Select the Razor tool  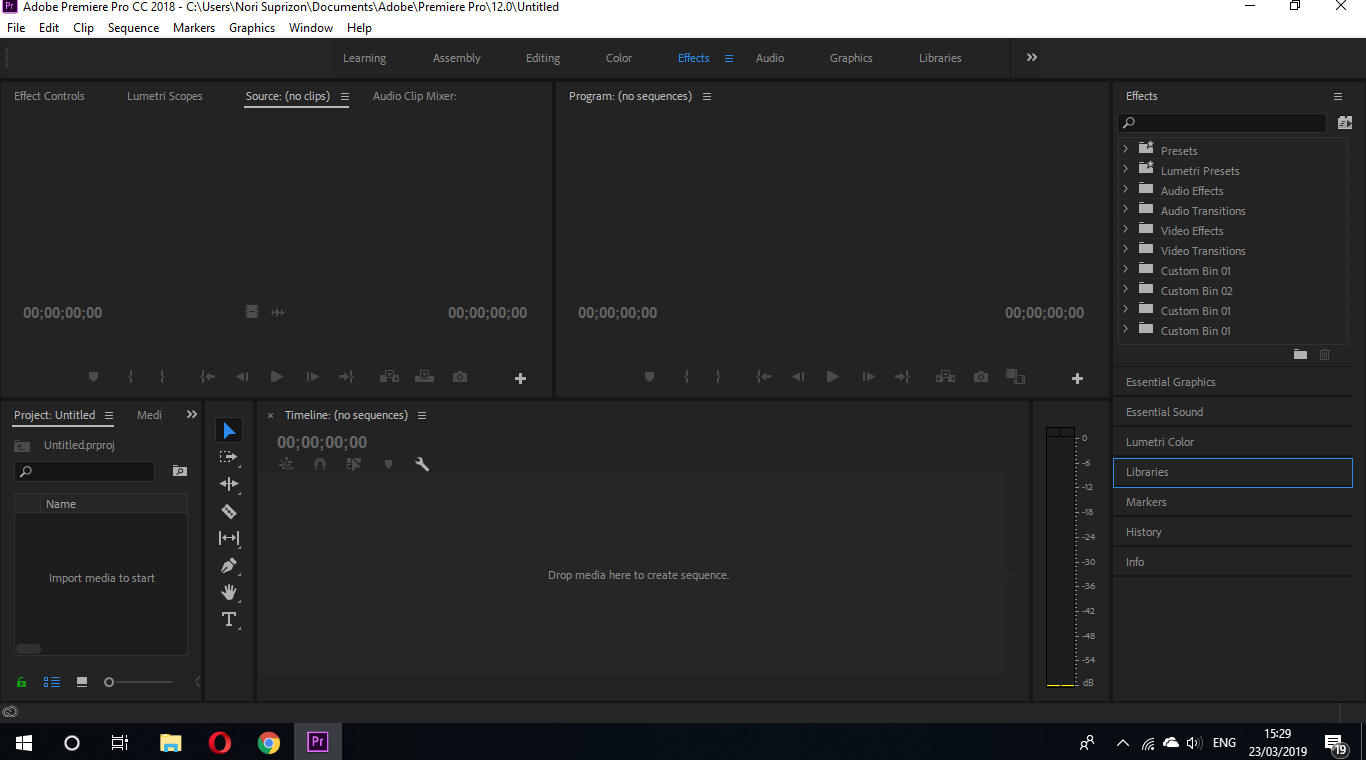(229, 511)
